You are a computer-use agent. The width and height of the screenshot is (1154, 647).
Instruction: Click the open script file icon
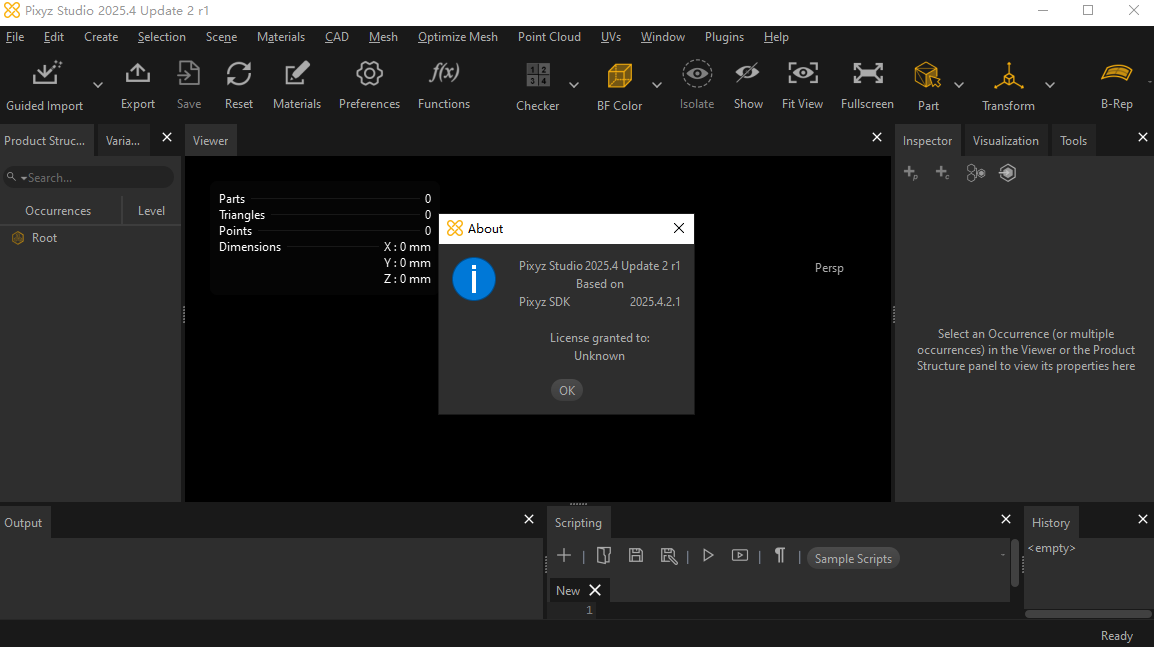[603, 556]
